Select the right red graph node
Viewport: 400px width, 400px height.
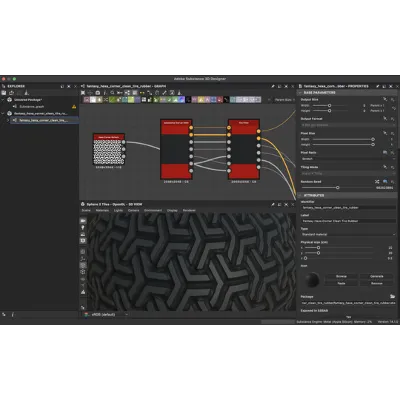244,149
